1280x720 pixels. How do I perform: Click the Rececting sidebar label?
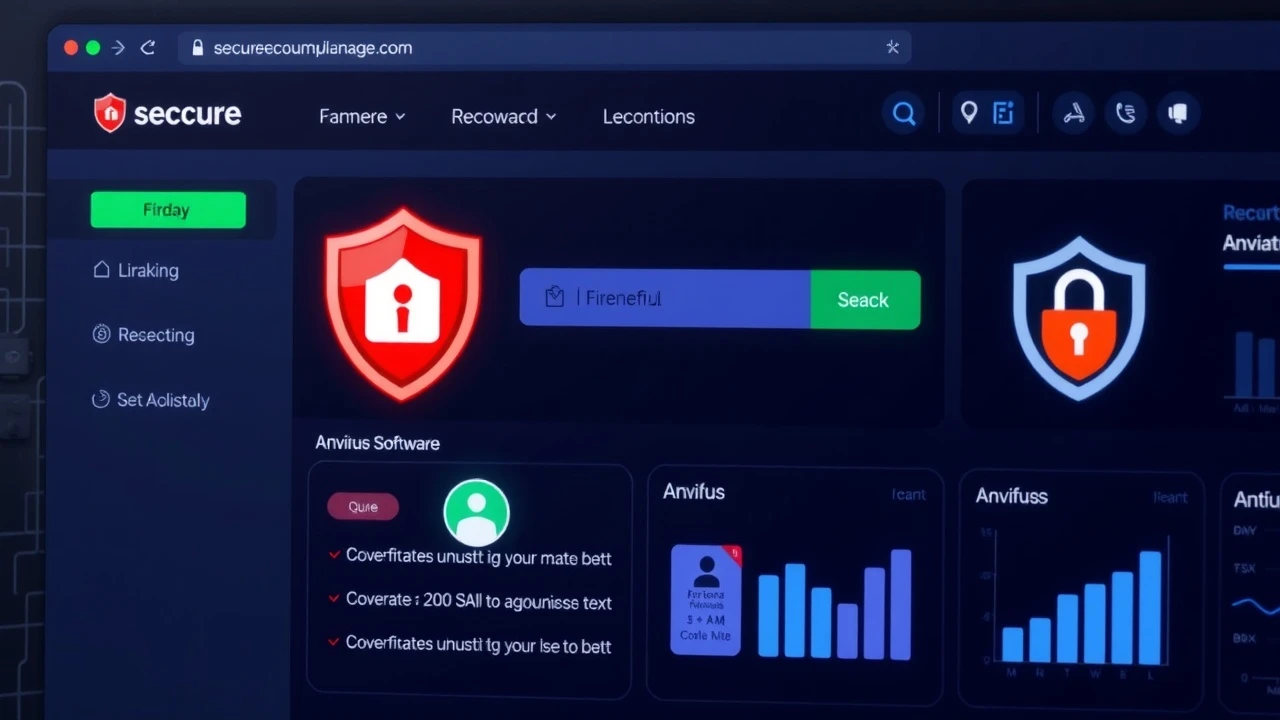coord(156,335)
